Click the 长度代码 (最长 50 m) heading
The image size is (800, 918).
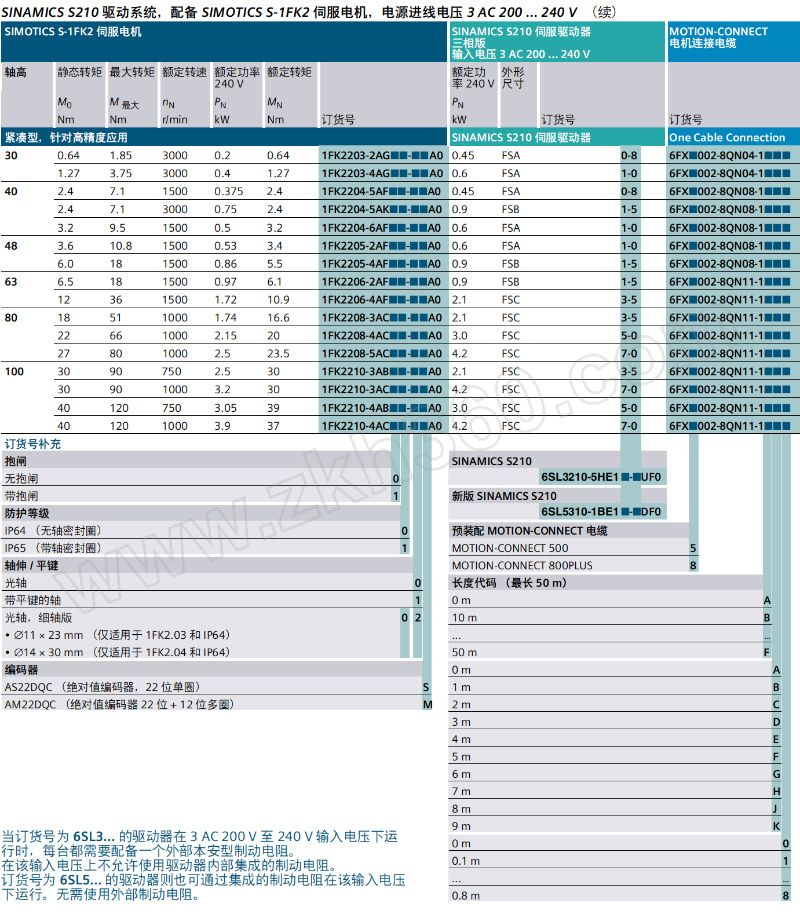pos(502,582)
